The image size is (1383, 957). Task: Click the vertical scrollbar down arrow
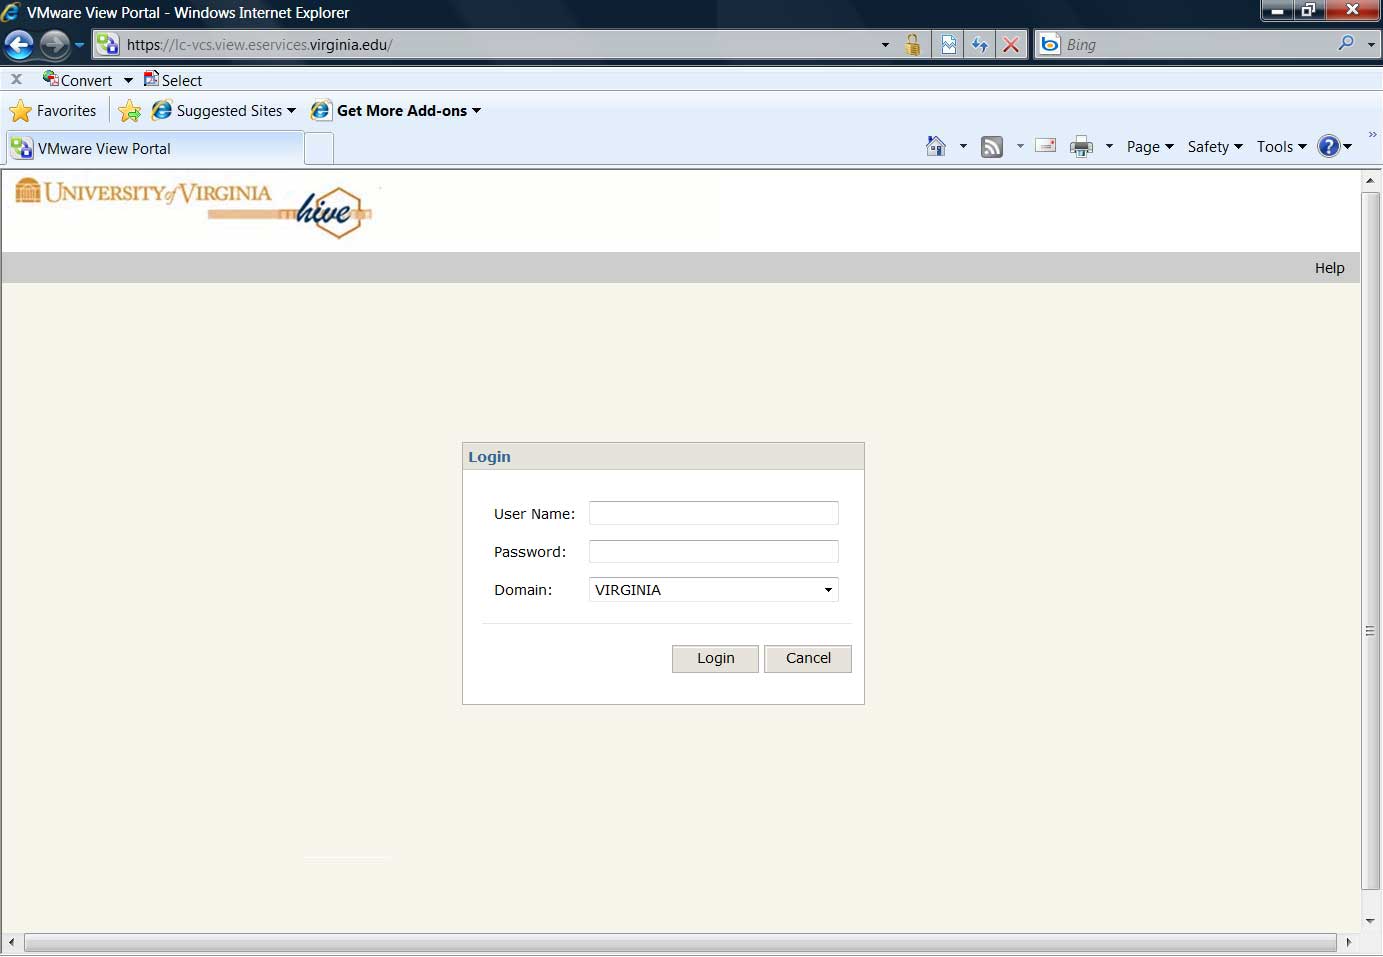click(1370, 921)
